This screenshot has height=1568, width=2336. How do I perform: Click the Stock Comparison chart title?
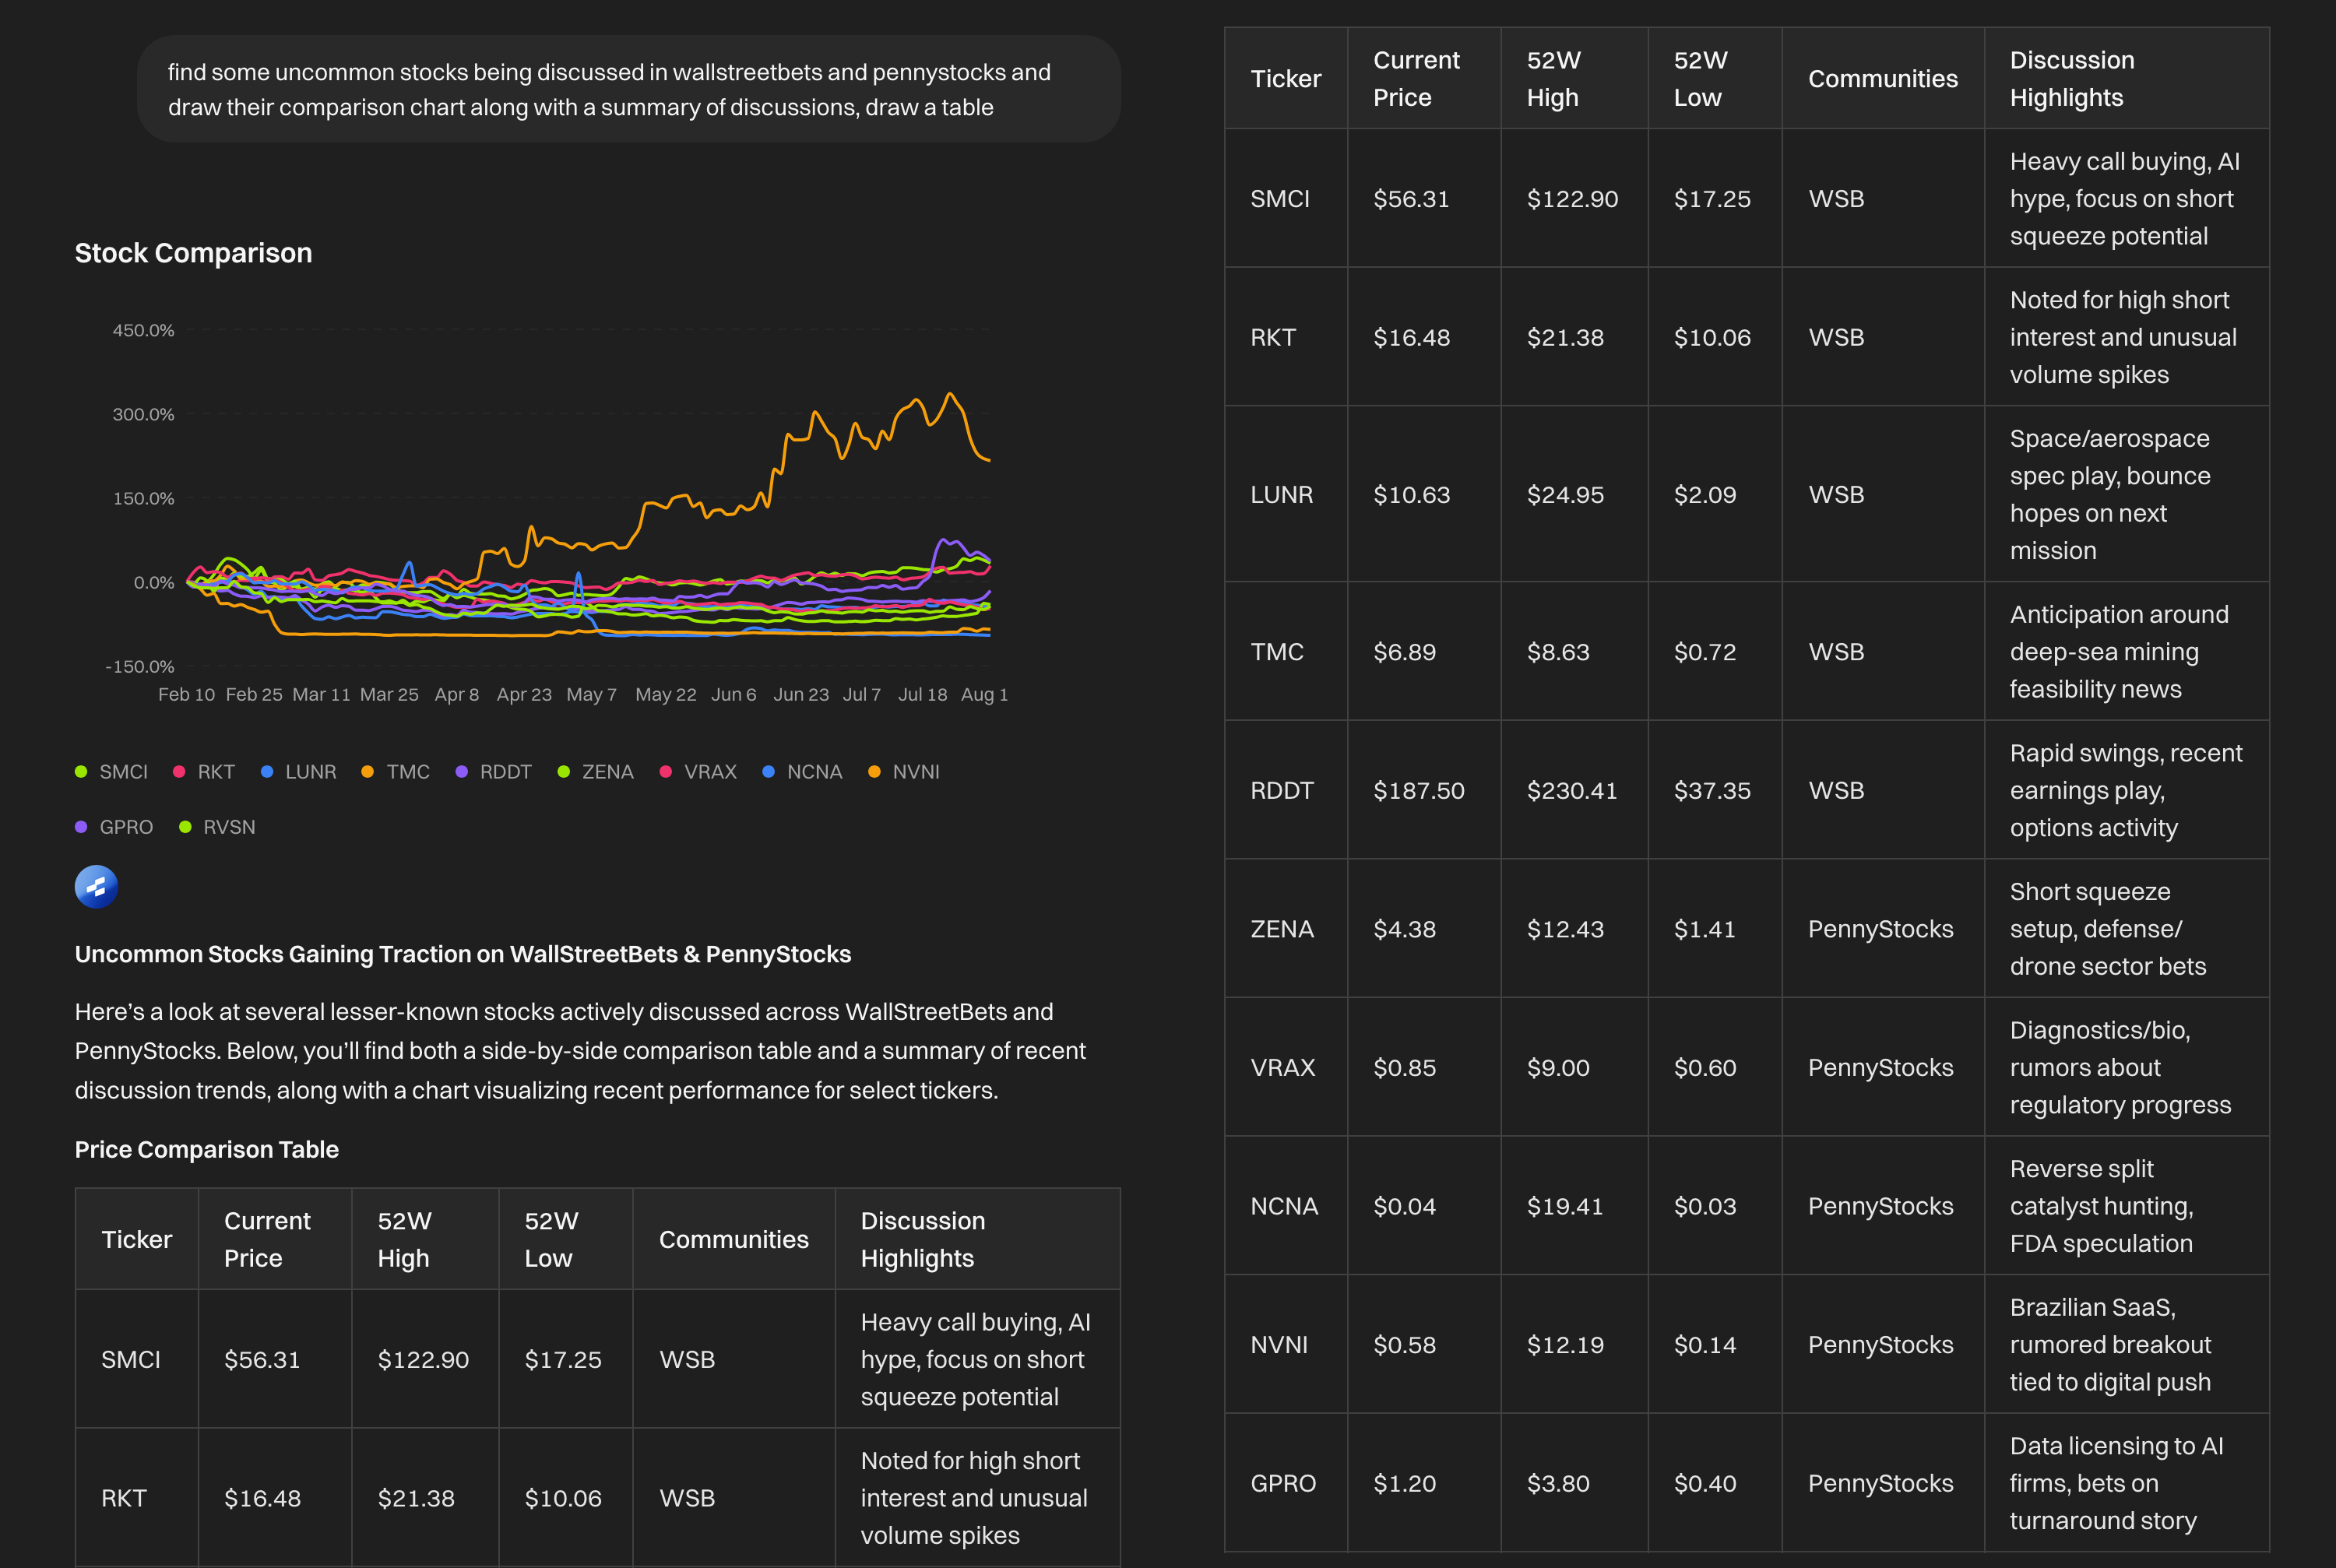point(193,253)
